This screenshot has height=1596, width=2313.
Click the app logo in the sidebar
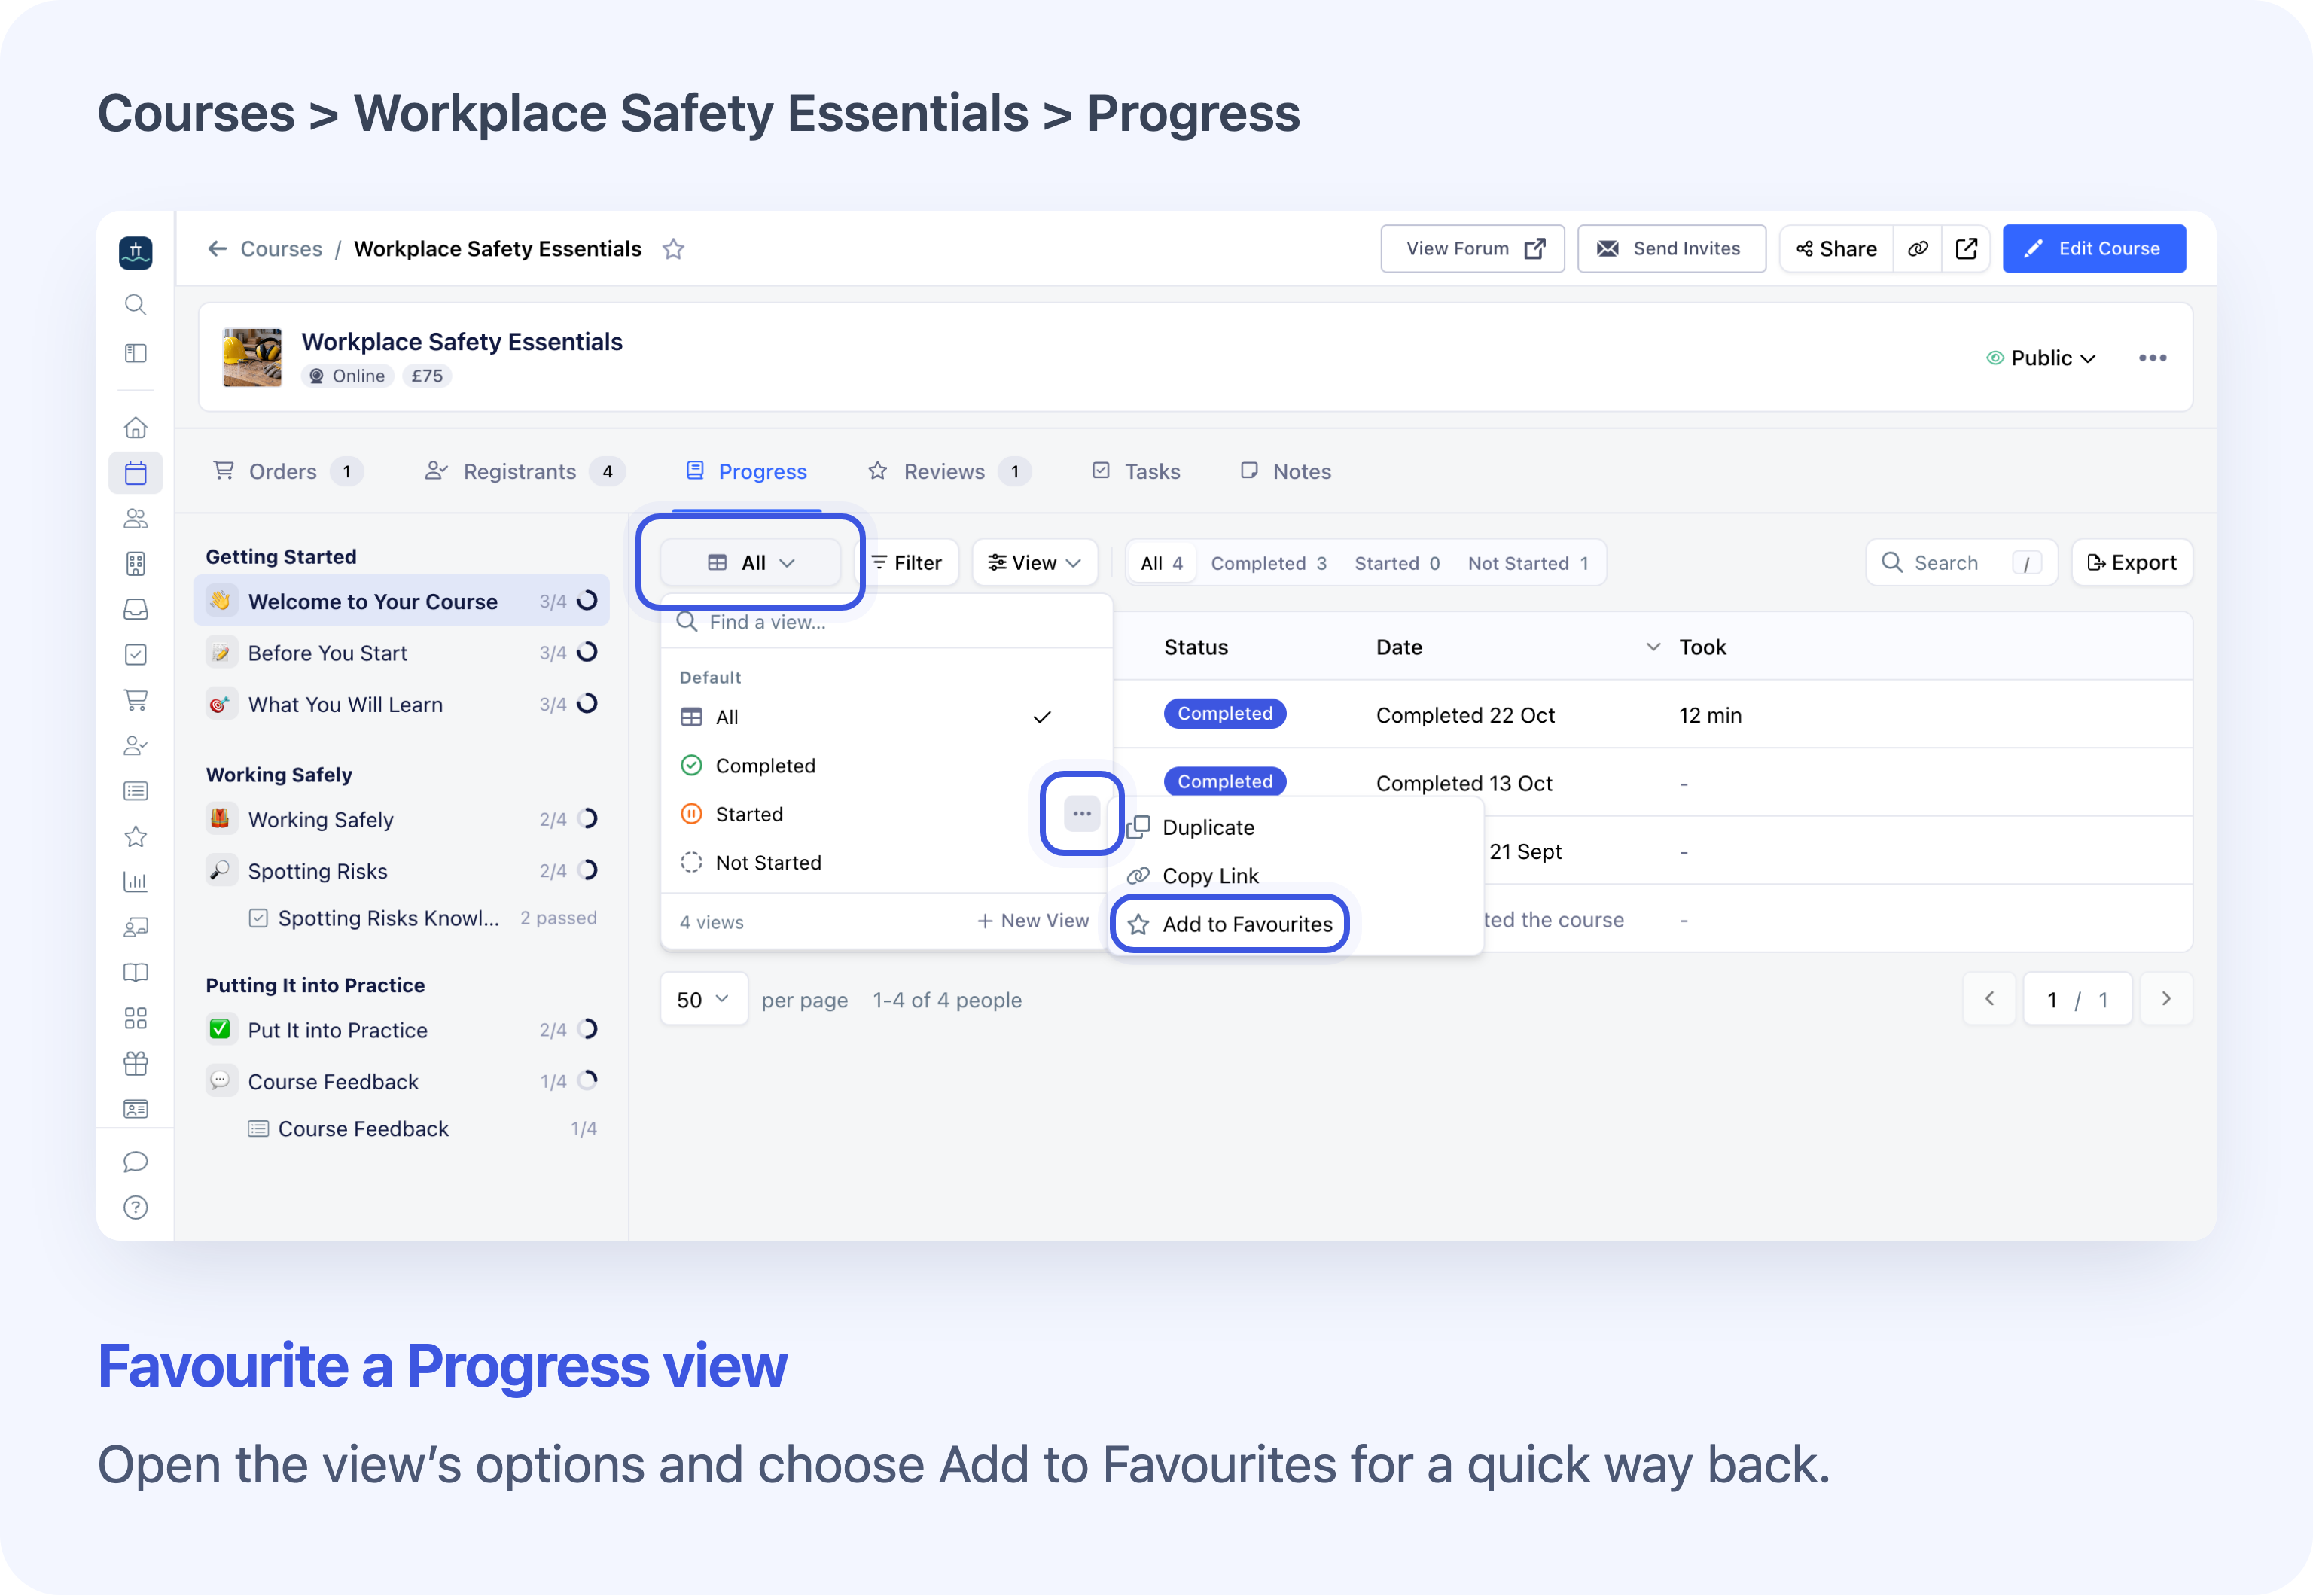(x=135, y=253)
